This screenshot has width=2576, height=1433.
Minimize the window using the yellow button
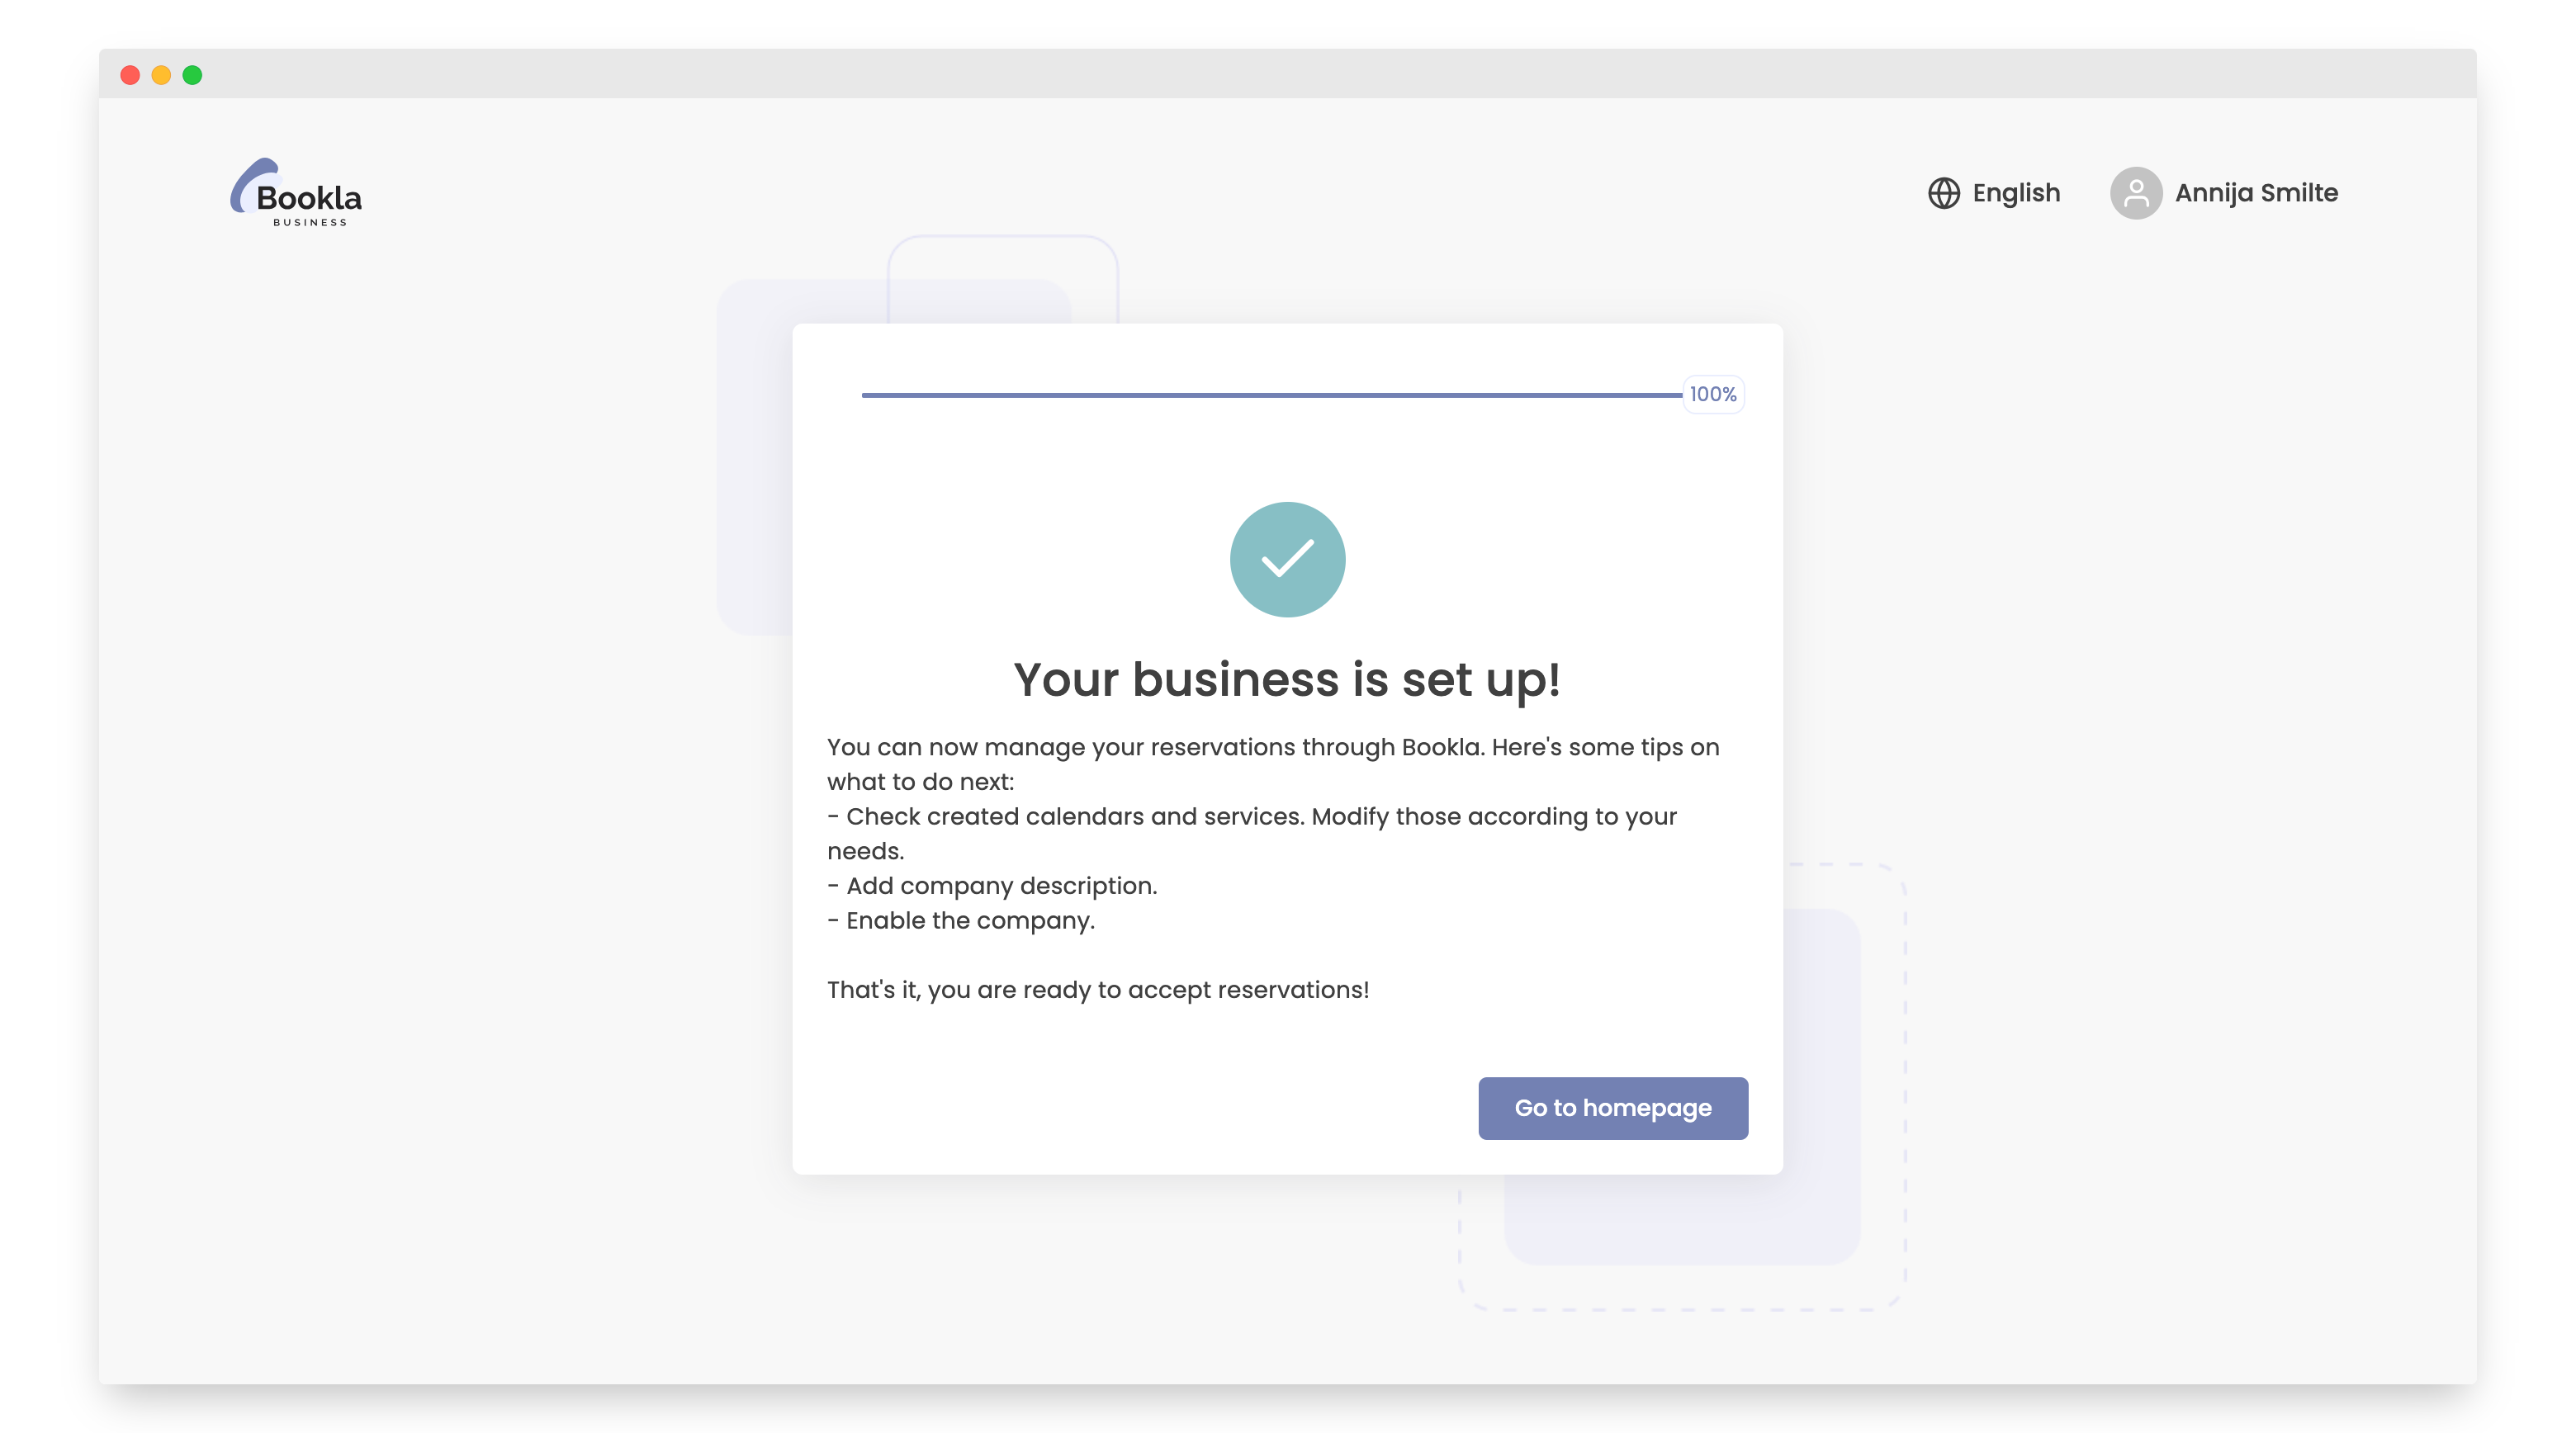click(x=161, y=75)
